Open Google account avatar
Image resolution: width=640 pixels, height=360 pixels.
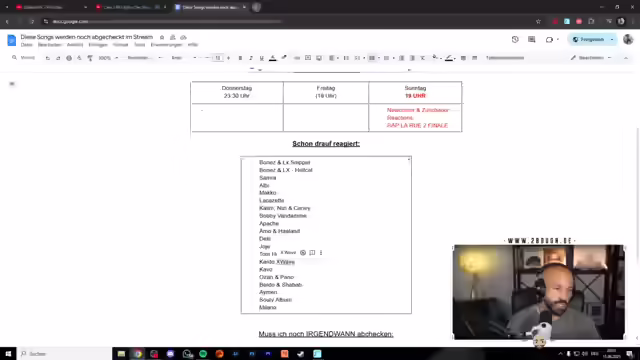click(x=628, y=40)
